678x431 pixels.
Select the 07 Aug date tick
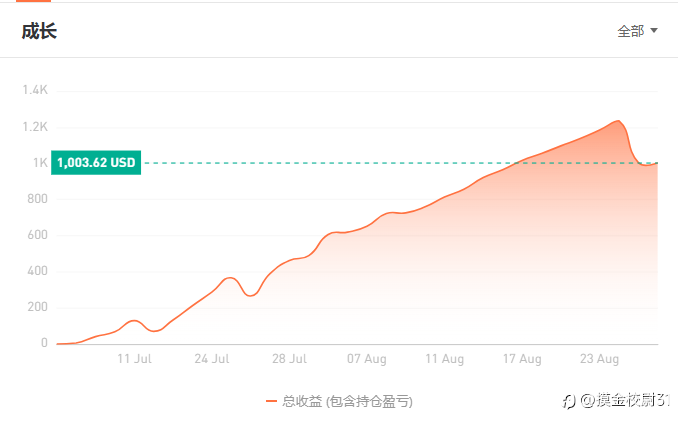tap(367, 359)
